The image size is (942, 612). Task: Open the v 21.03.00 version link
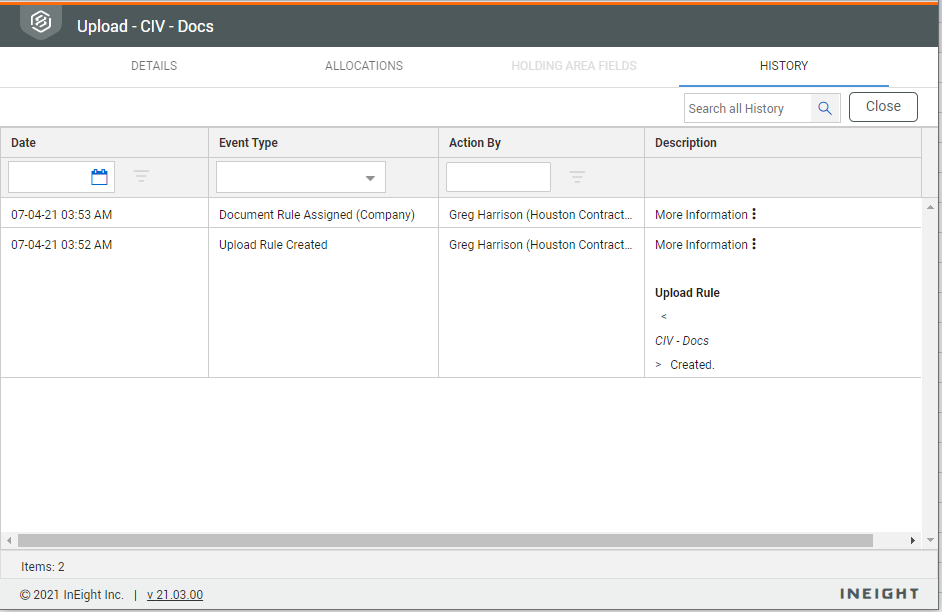(x=175, y=595)
